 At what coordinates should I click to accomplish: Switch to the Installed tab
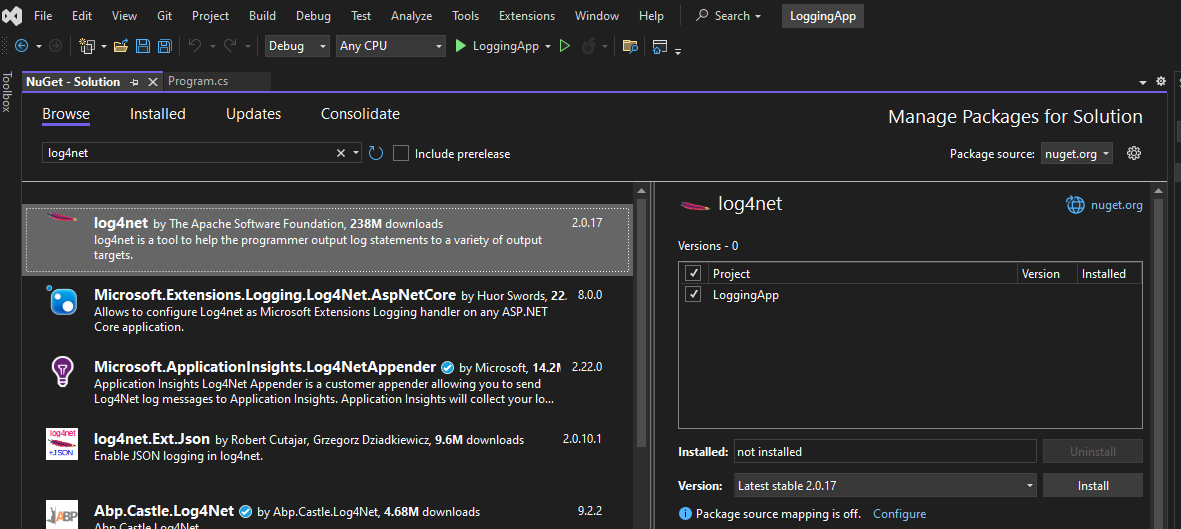click(x=157, y=114)
